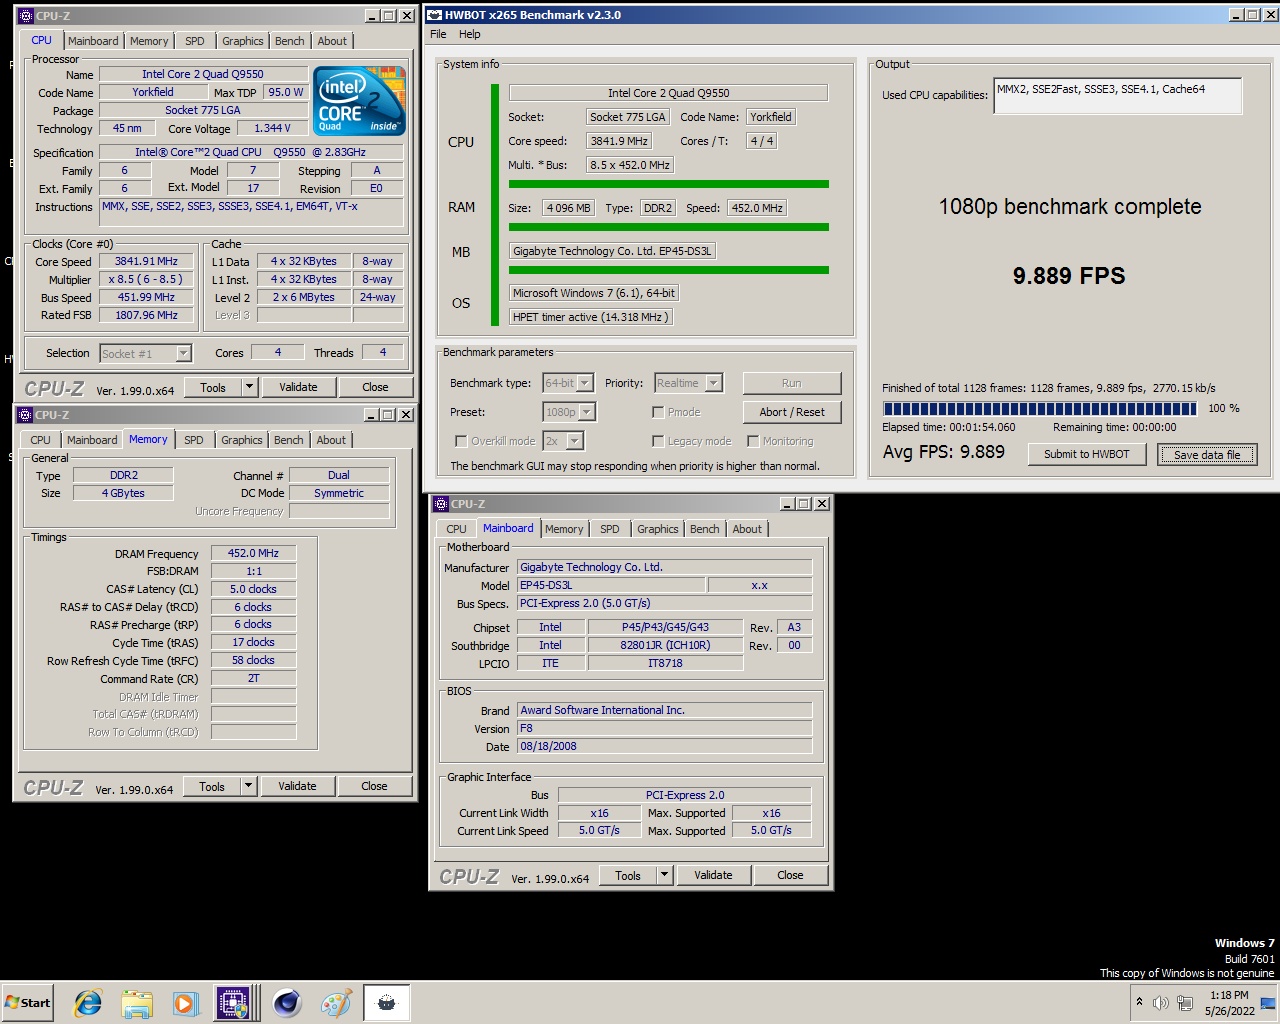Toggle the Monitoring checkbox

tap(753, 441)
